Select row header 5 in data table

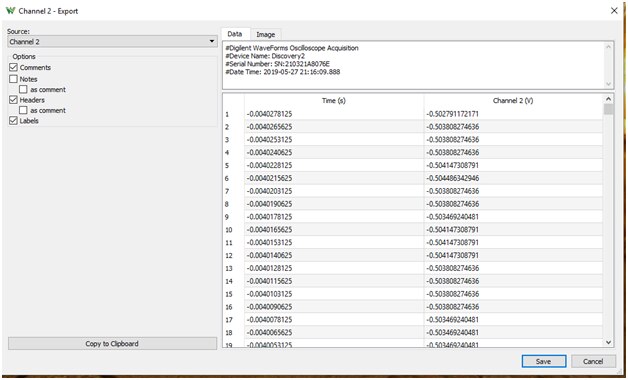(x=233, y=165)
